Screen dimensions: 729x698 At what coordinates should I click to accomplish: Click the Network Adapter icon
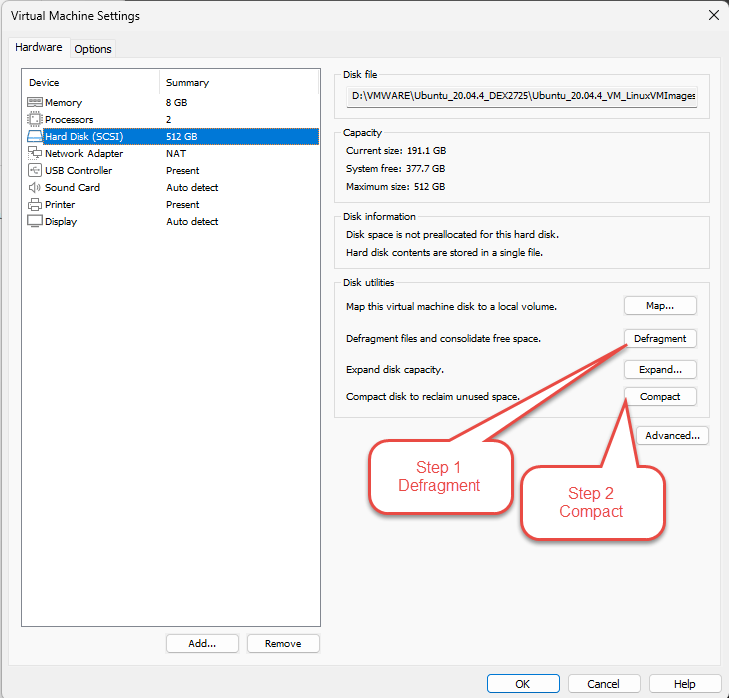35,154
